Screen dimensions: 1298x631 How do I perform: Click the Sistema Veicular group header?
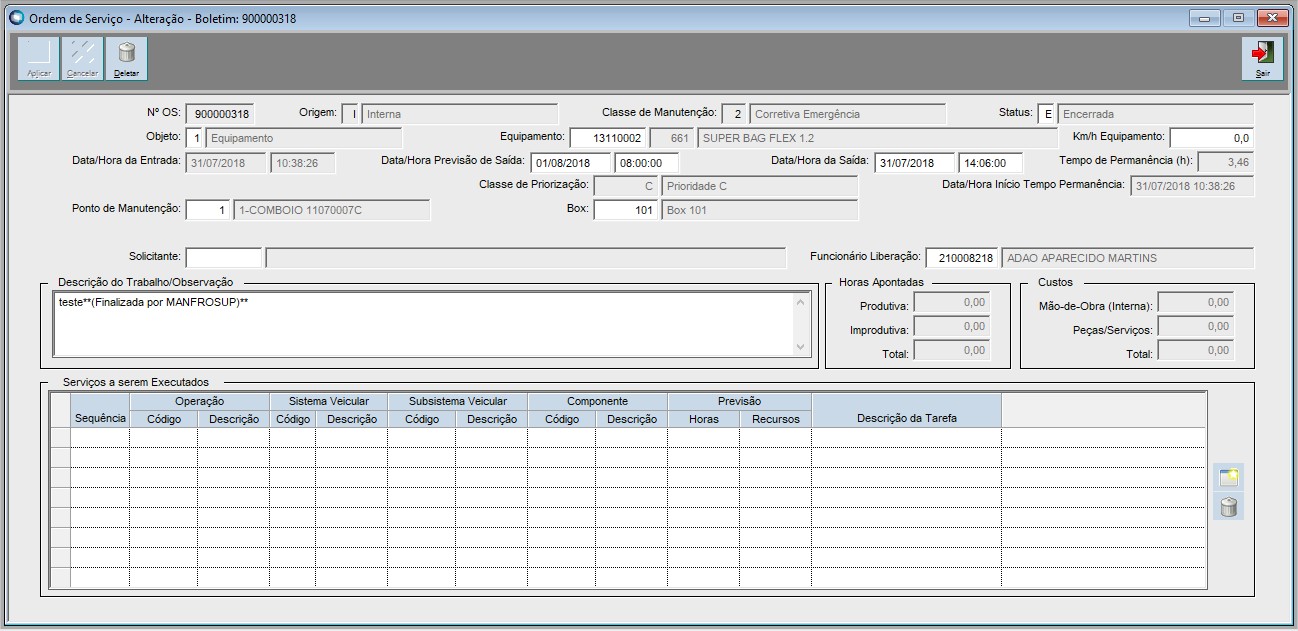click(x=328, y=401)
